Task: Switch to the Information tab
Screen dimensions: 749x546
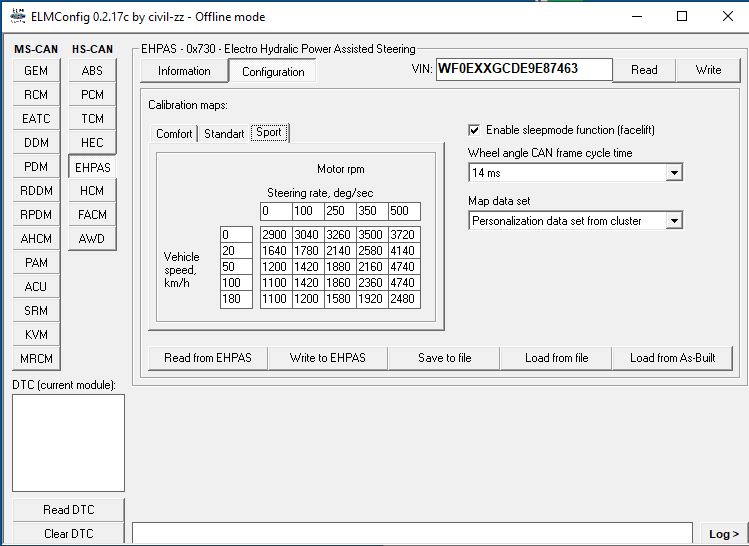Action: (x=184, y=71)
